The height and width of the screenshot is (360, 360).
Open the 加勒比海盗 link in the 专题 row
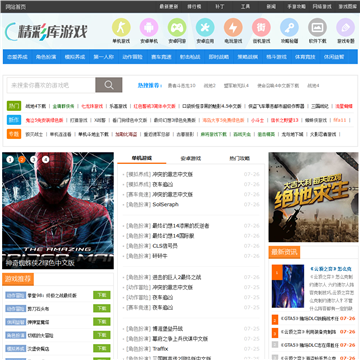(x=126, y=134)
